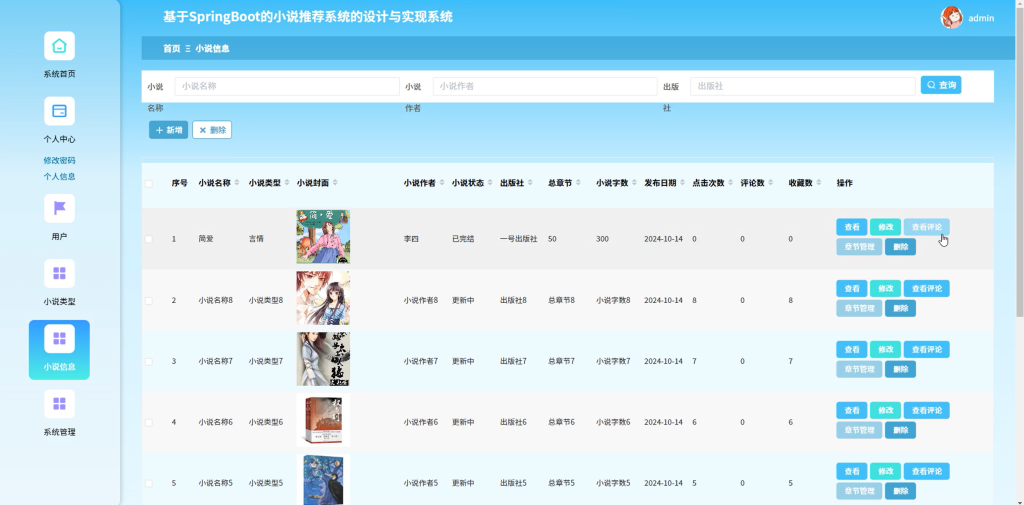The image size is (1024, 505).
Task: Click 章节管理 for 小说名称6 row
Action: (x=859, y=431)
